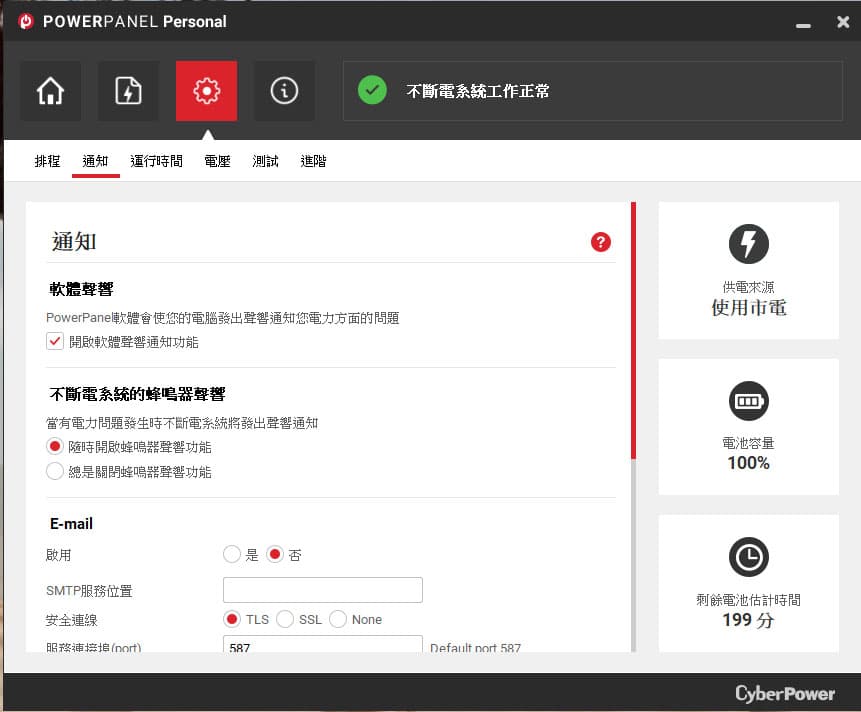Open the 進階 tab

(x=314, y=161)
